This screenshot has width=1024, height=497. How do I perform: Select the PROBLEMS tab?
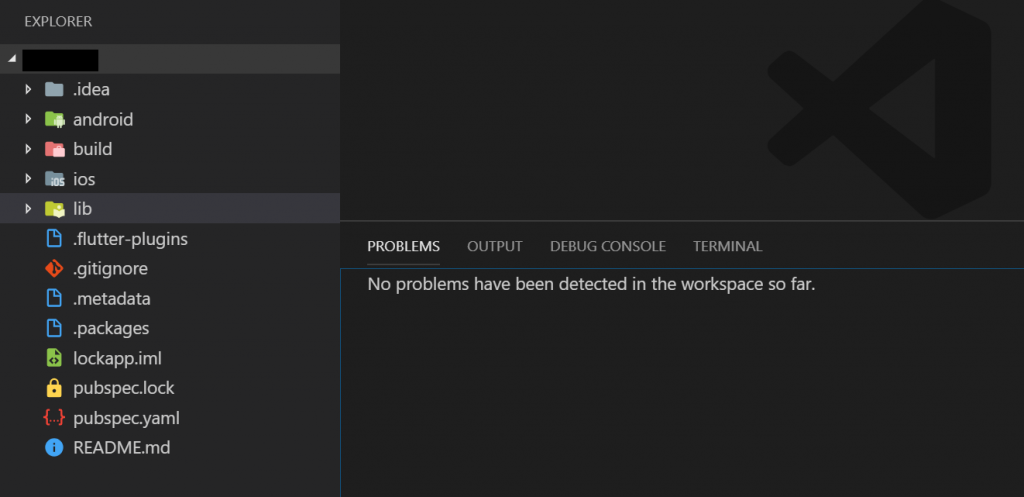pyautogui.click(x=403, y=246)
